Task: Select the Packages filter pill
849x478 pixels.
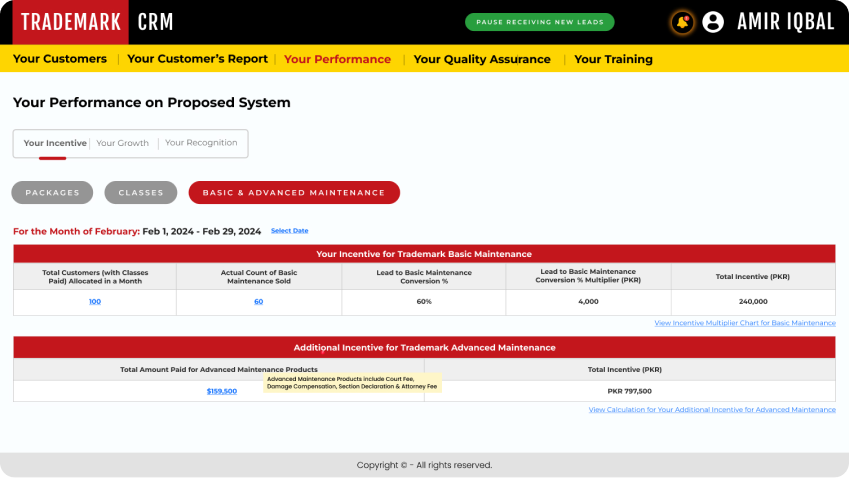Action: (x=52, y=192)
